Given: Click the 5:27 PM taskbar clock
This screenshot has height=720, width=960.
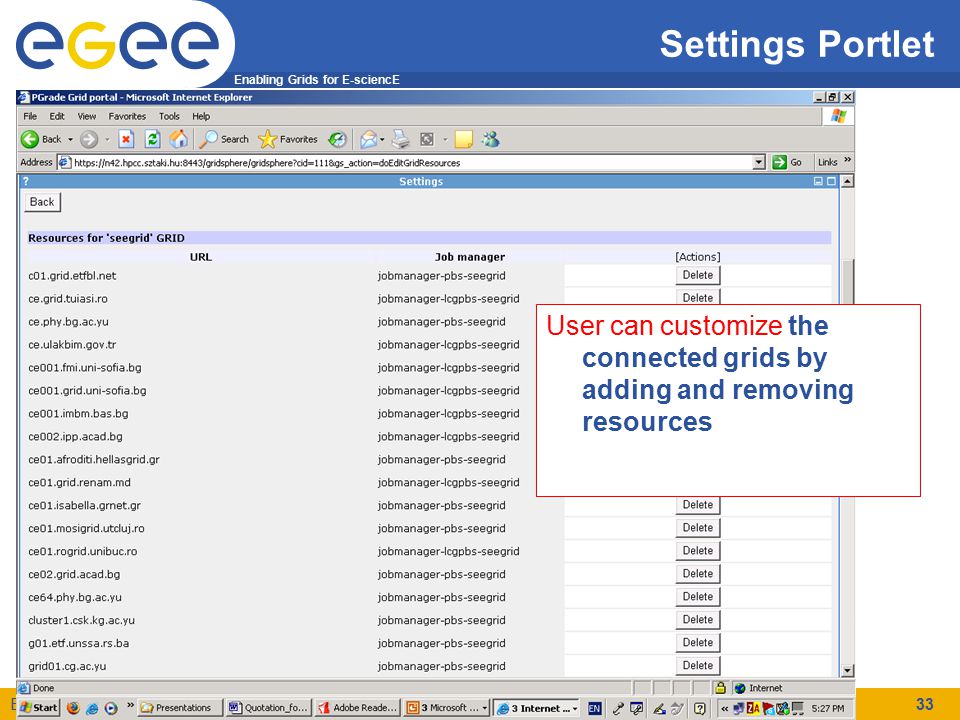Looking at the screenshot, I should [828, 708].
